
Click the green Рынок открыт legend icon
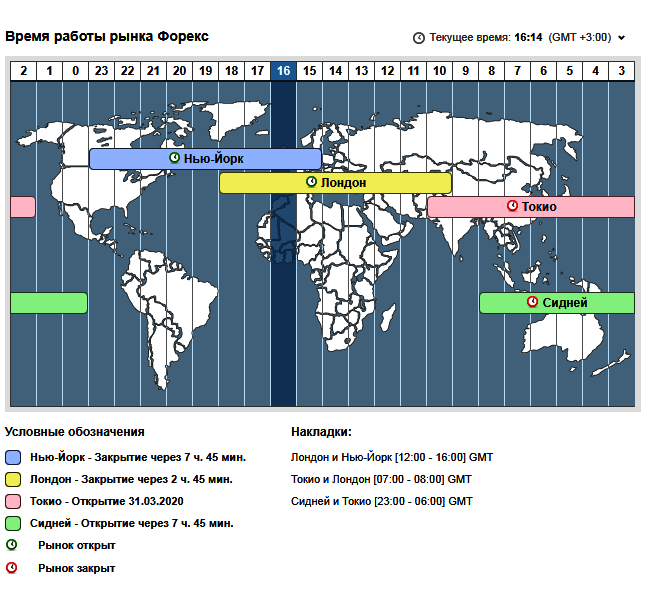click(x=12, y=545)
